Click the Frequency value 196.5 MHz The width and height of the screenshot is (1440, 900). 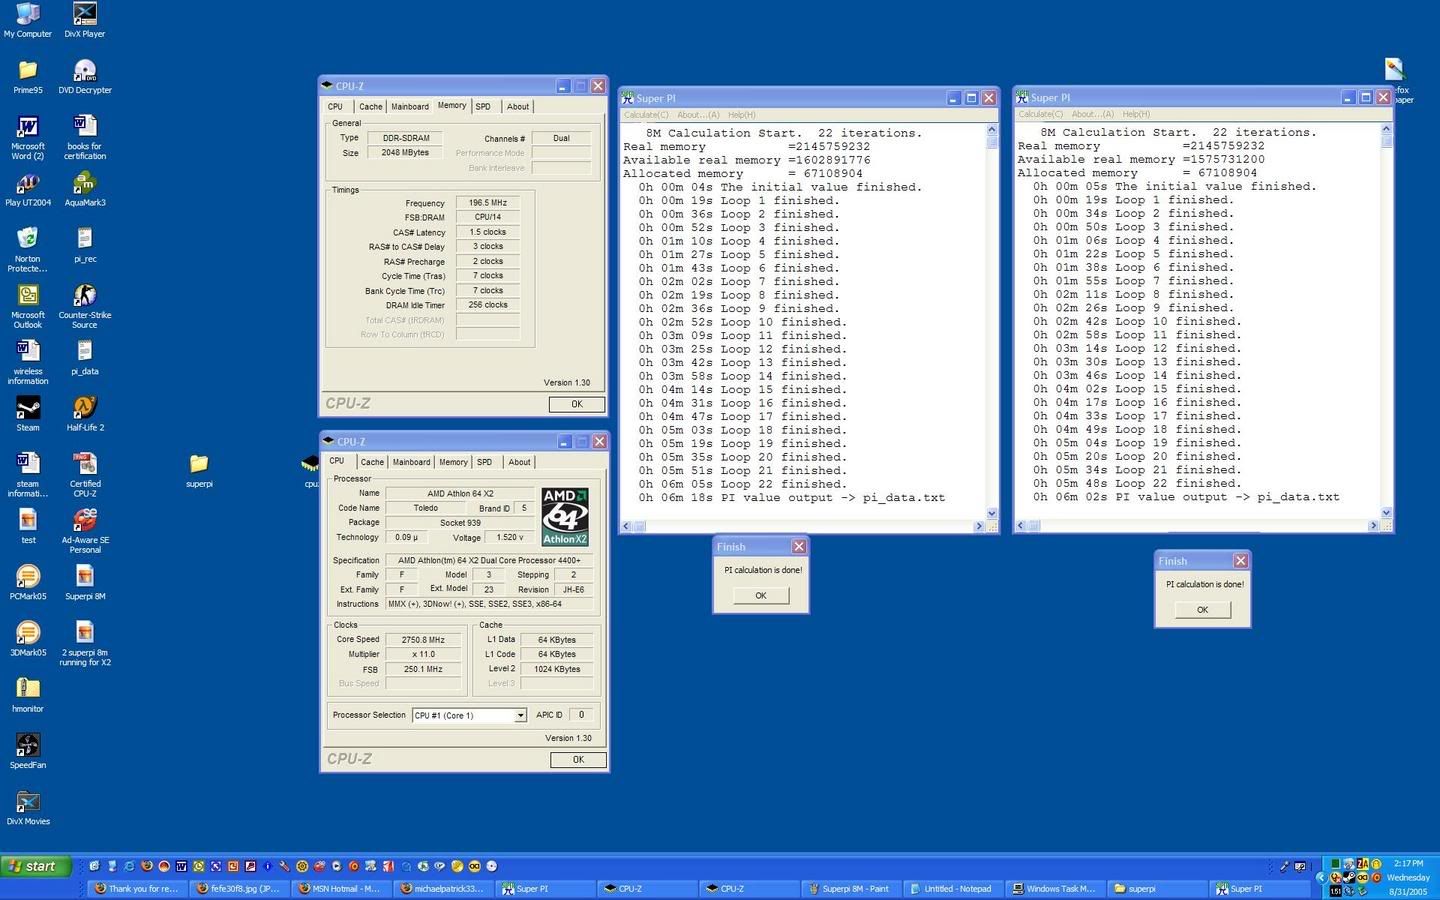coord(488,203)
